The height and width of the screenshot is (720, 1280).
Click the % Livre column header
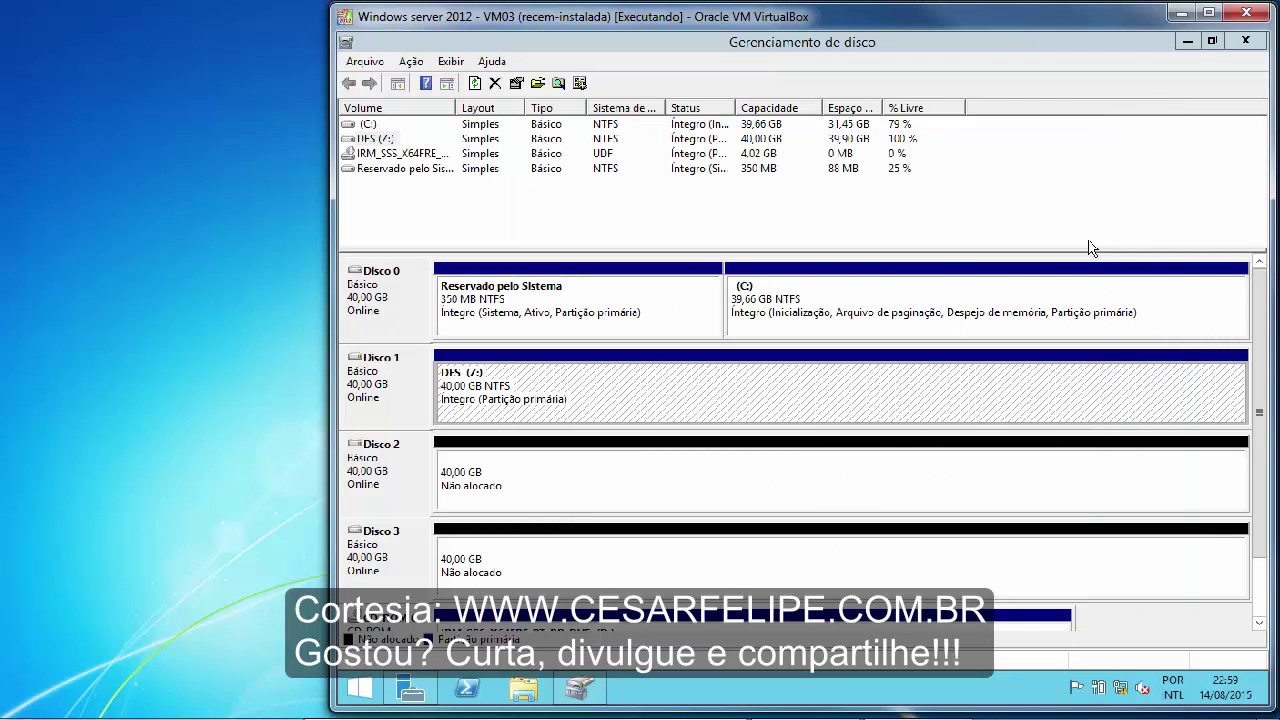pos(923,108)
